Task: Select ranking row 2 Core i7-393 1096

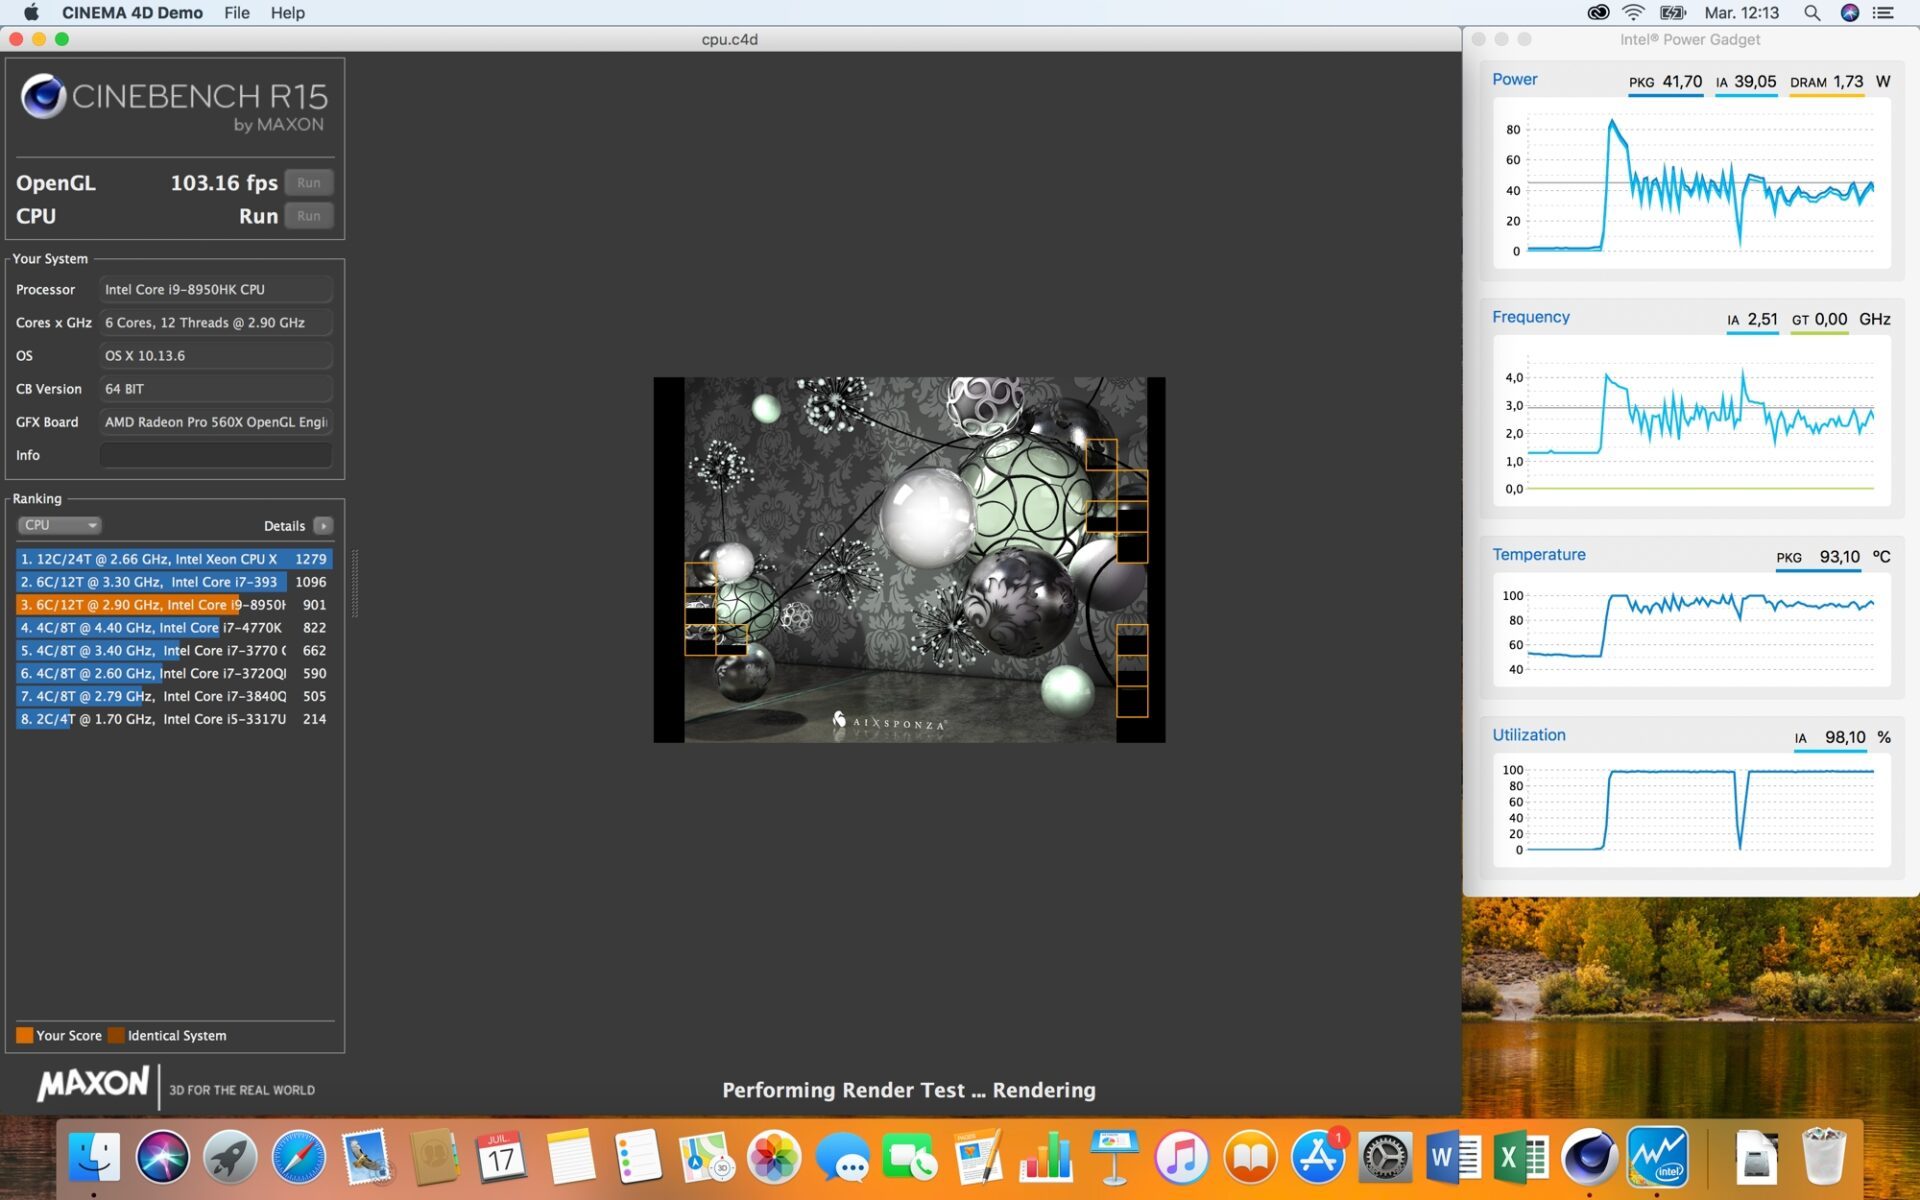Action: (x=174, y=582)
